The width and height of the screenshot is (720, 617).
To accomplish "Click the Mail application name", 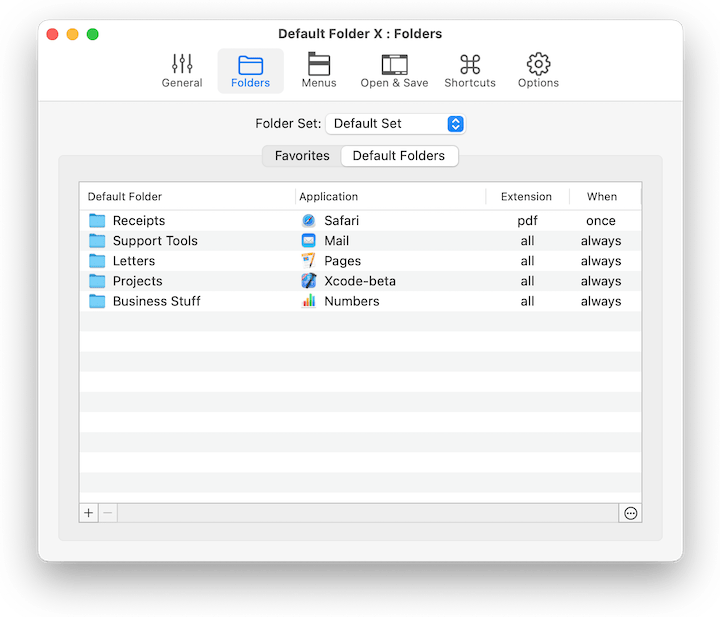I will 337,241.
